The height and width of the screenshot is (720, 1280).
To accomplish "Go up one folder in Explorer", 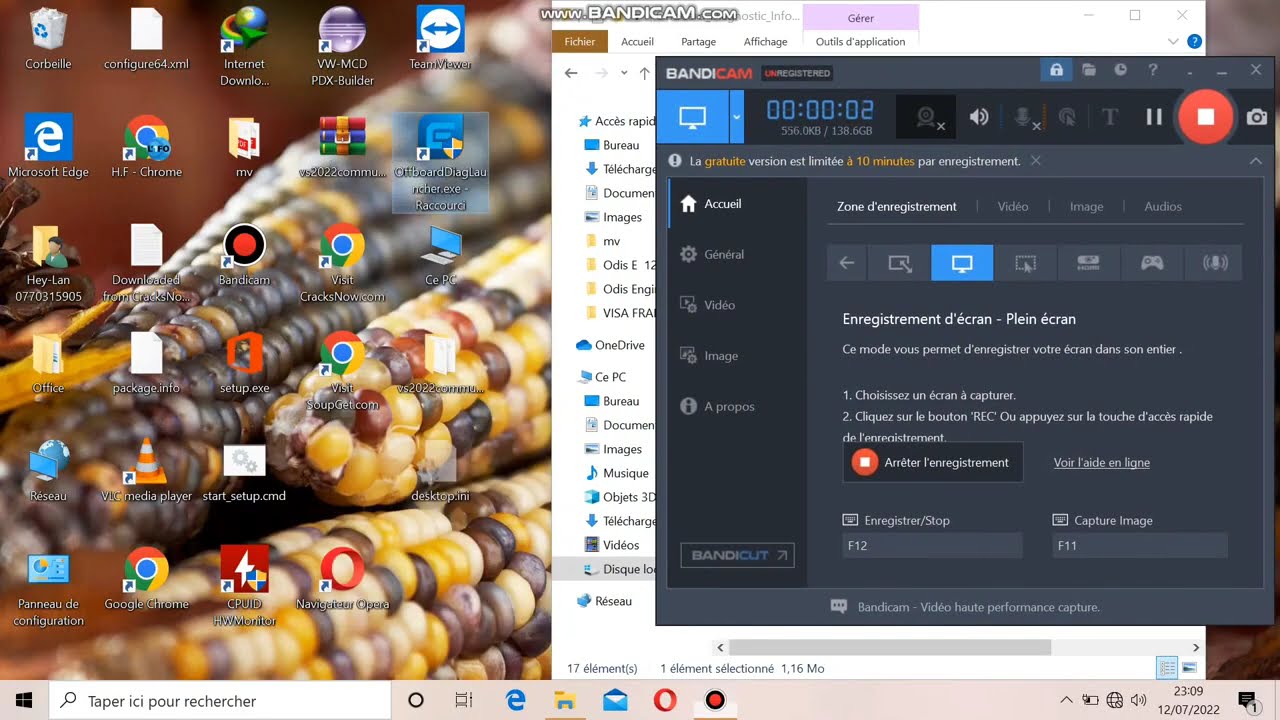I will pos(644,73).
